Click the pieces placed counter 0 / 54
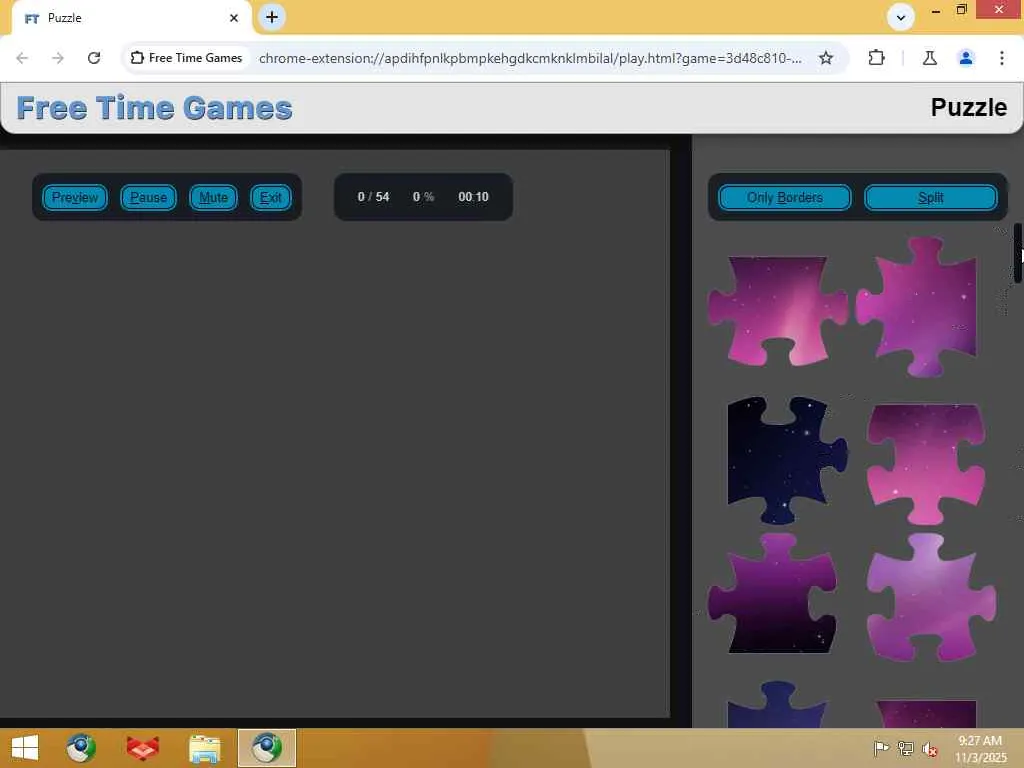The height and width of the screenshot is (768, 1024). [373, 197]
